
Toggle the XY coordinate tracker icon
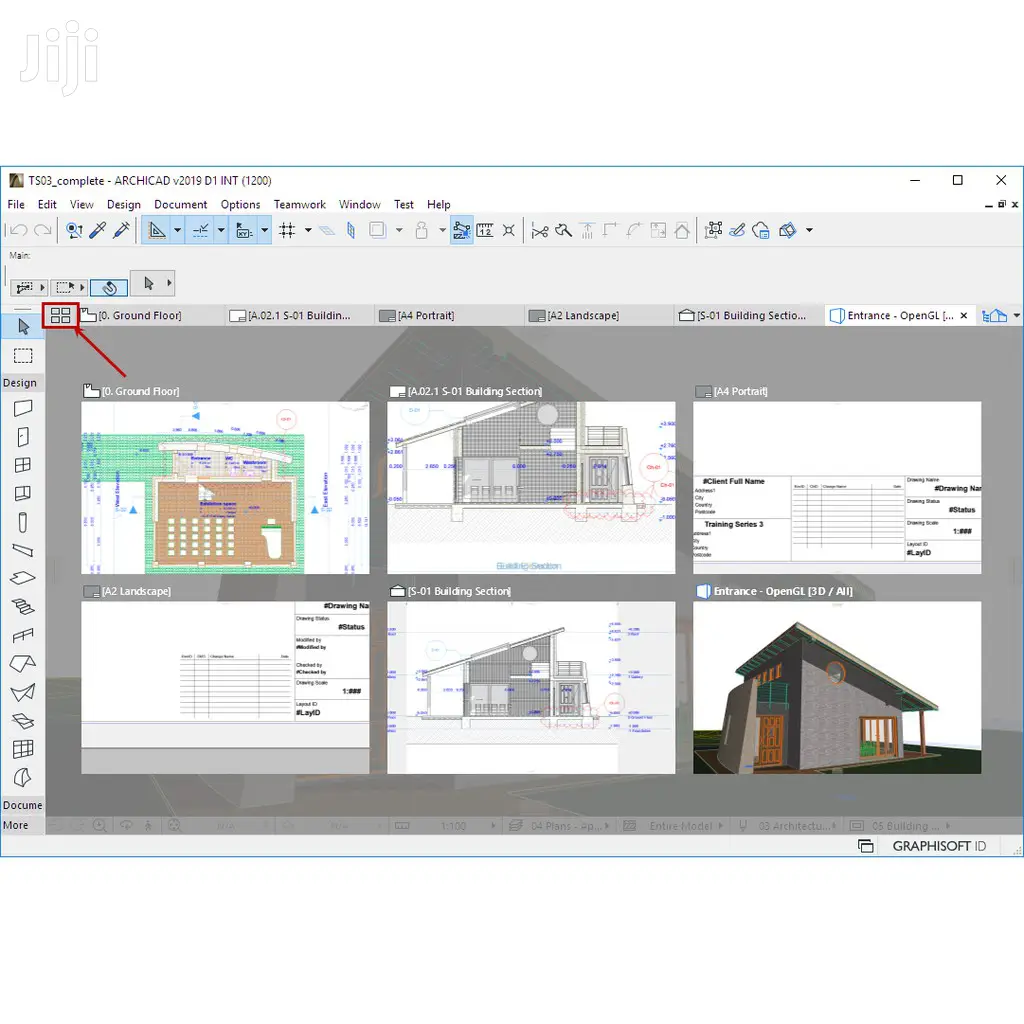click(x=244, y=230)
